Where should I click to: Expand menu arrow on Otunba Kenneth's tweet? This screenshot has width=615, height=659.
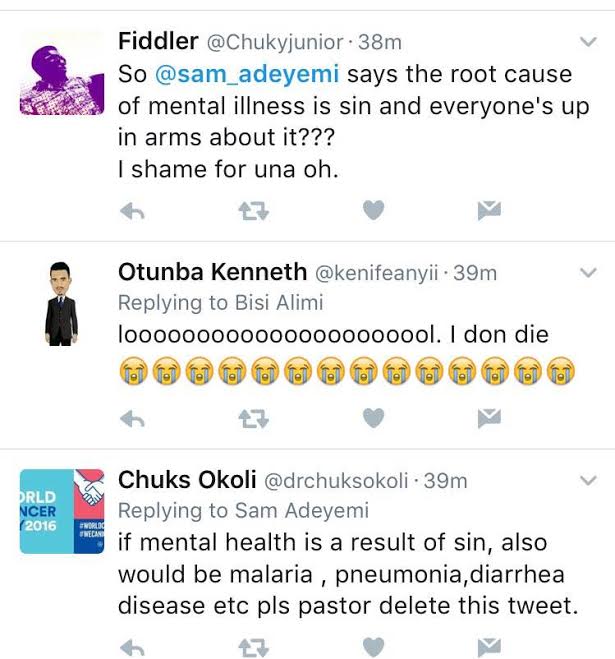pyautogui.click(x=588, y=272)
